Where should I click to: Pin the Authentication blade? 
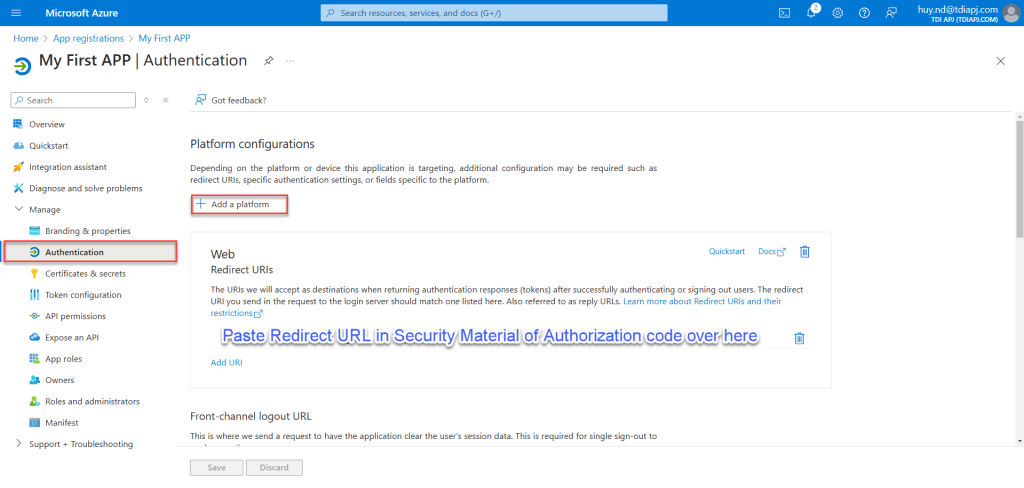pos(268,61)
